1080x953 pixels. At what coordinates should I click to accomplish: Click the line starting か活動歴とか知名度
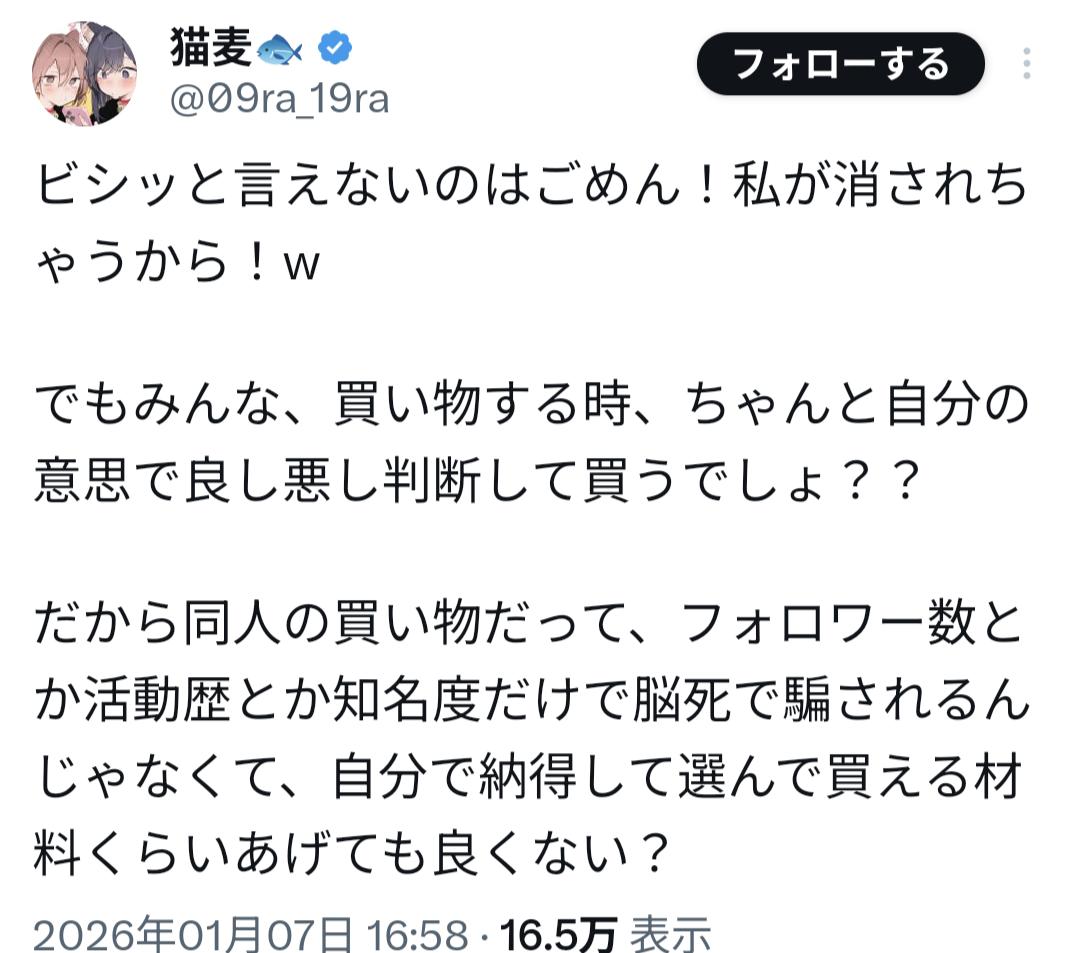pyautogui.click(x=531, y=704)
